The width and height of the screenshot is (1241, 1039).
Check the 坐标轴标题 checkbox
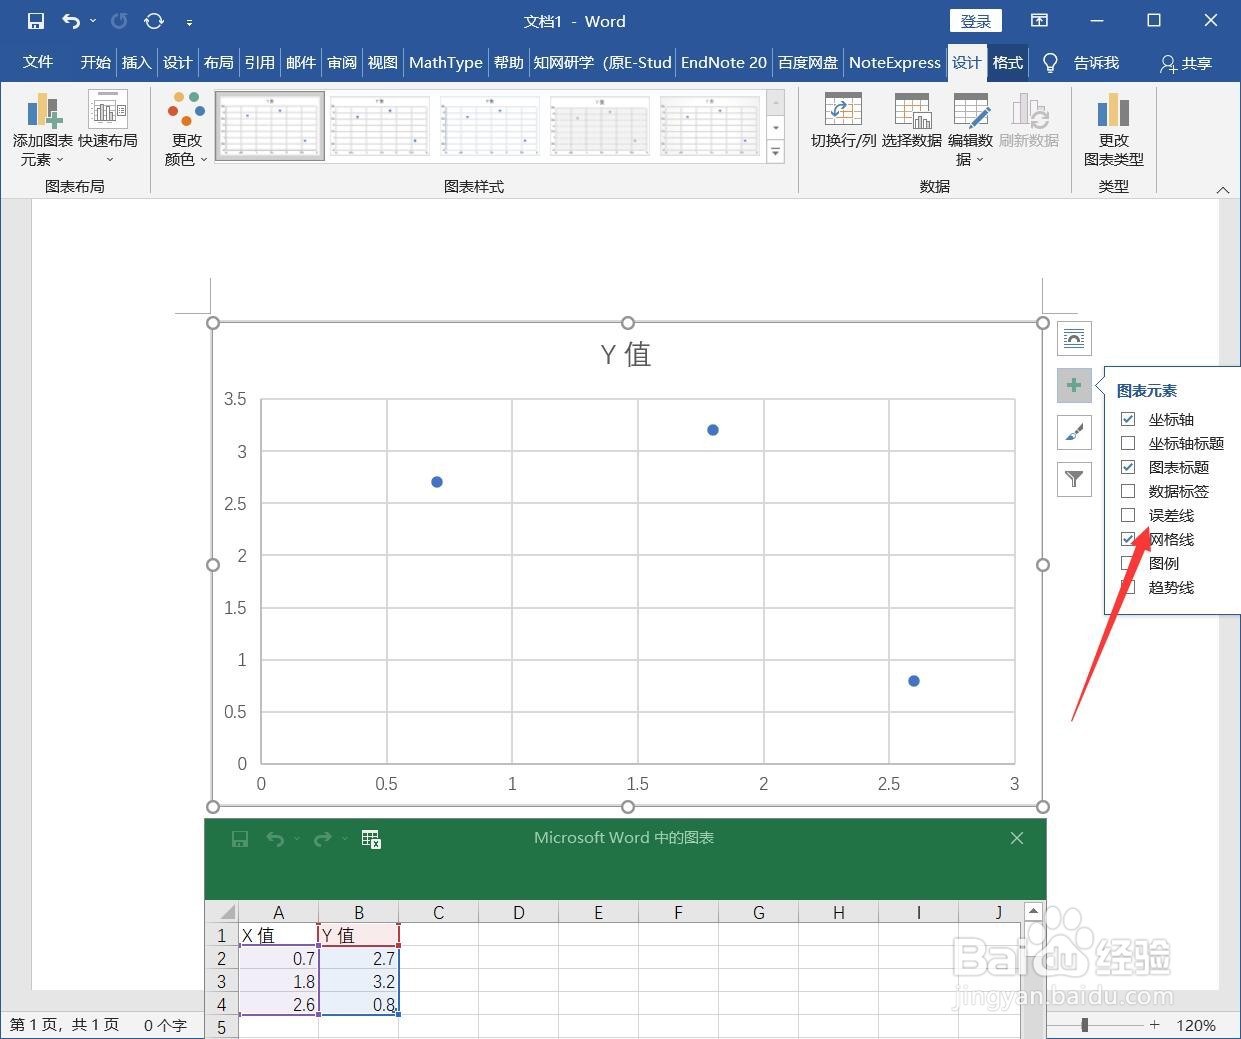tap(1128, 443)
